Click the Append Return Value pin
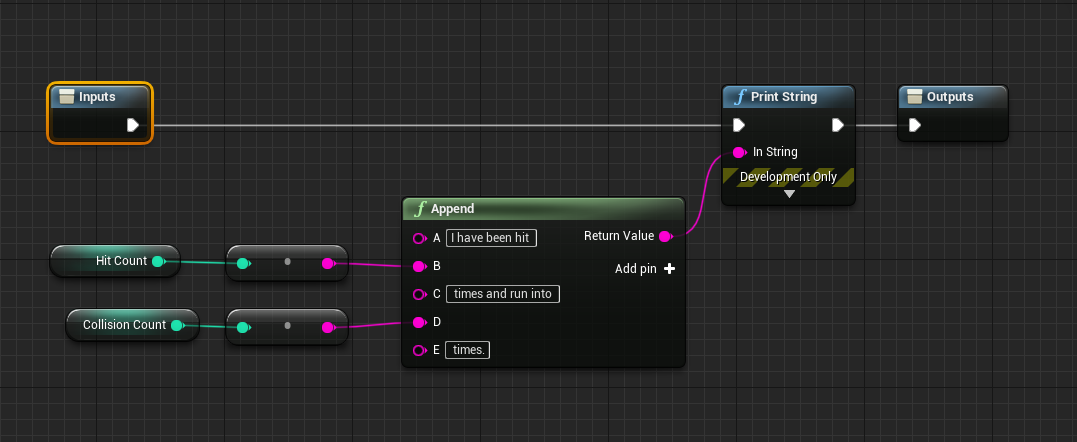 click(665, 237)
